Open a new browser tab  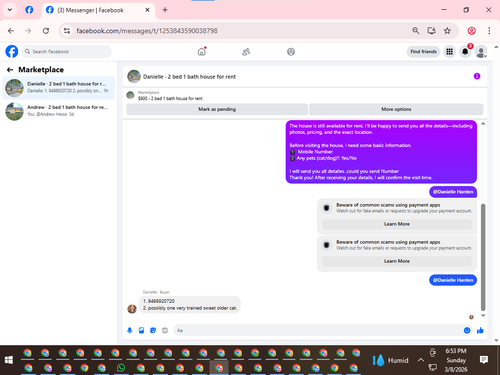click(165, 10)
